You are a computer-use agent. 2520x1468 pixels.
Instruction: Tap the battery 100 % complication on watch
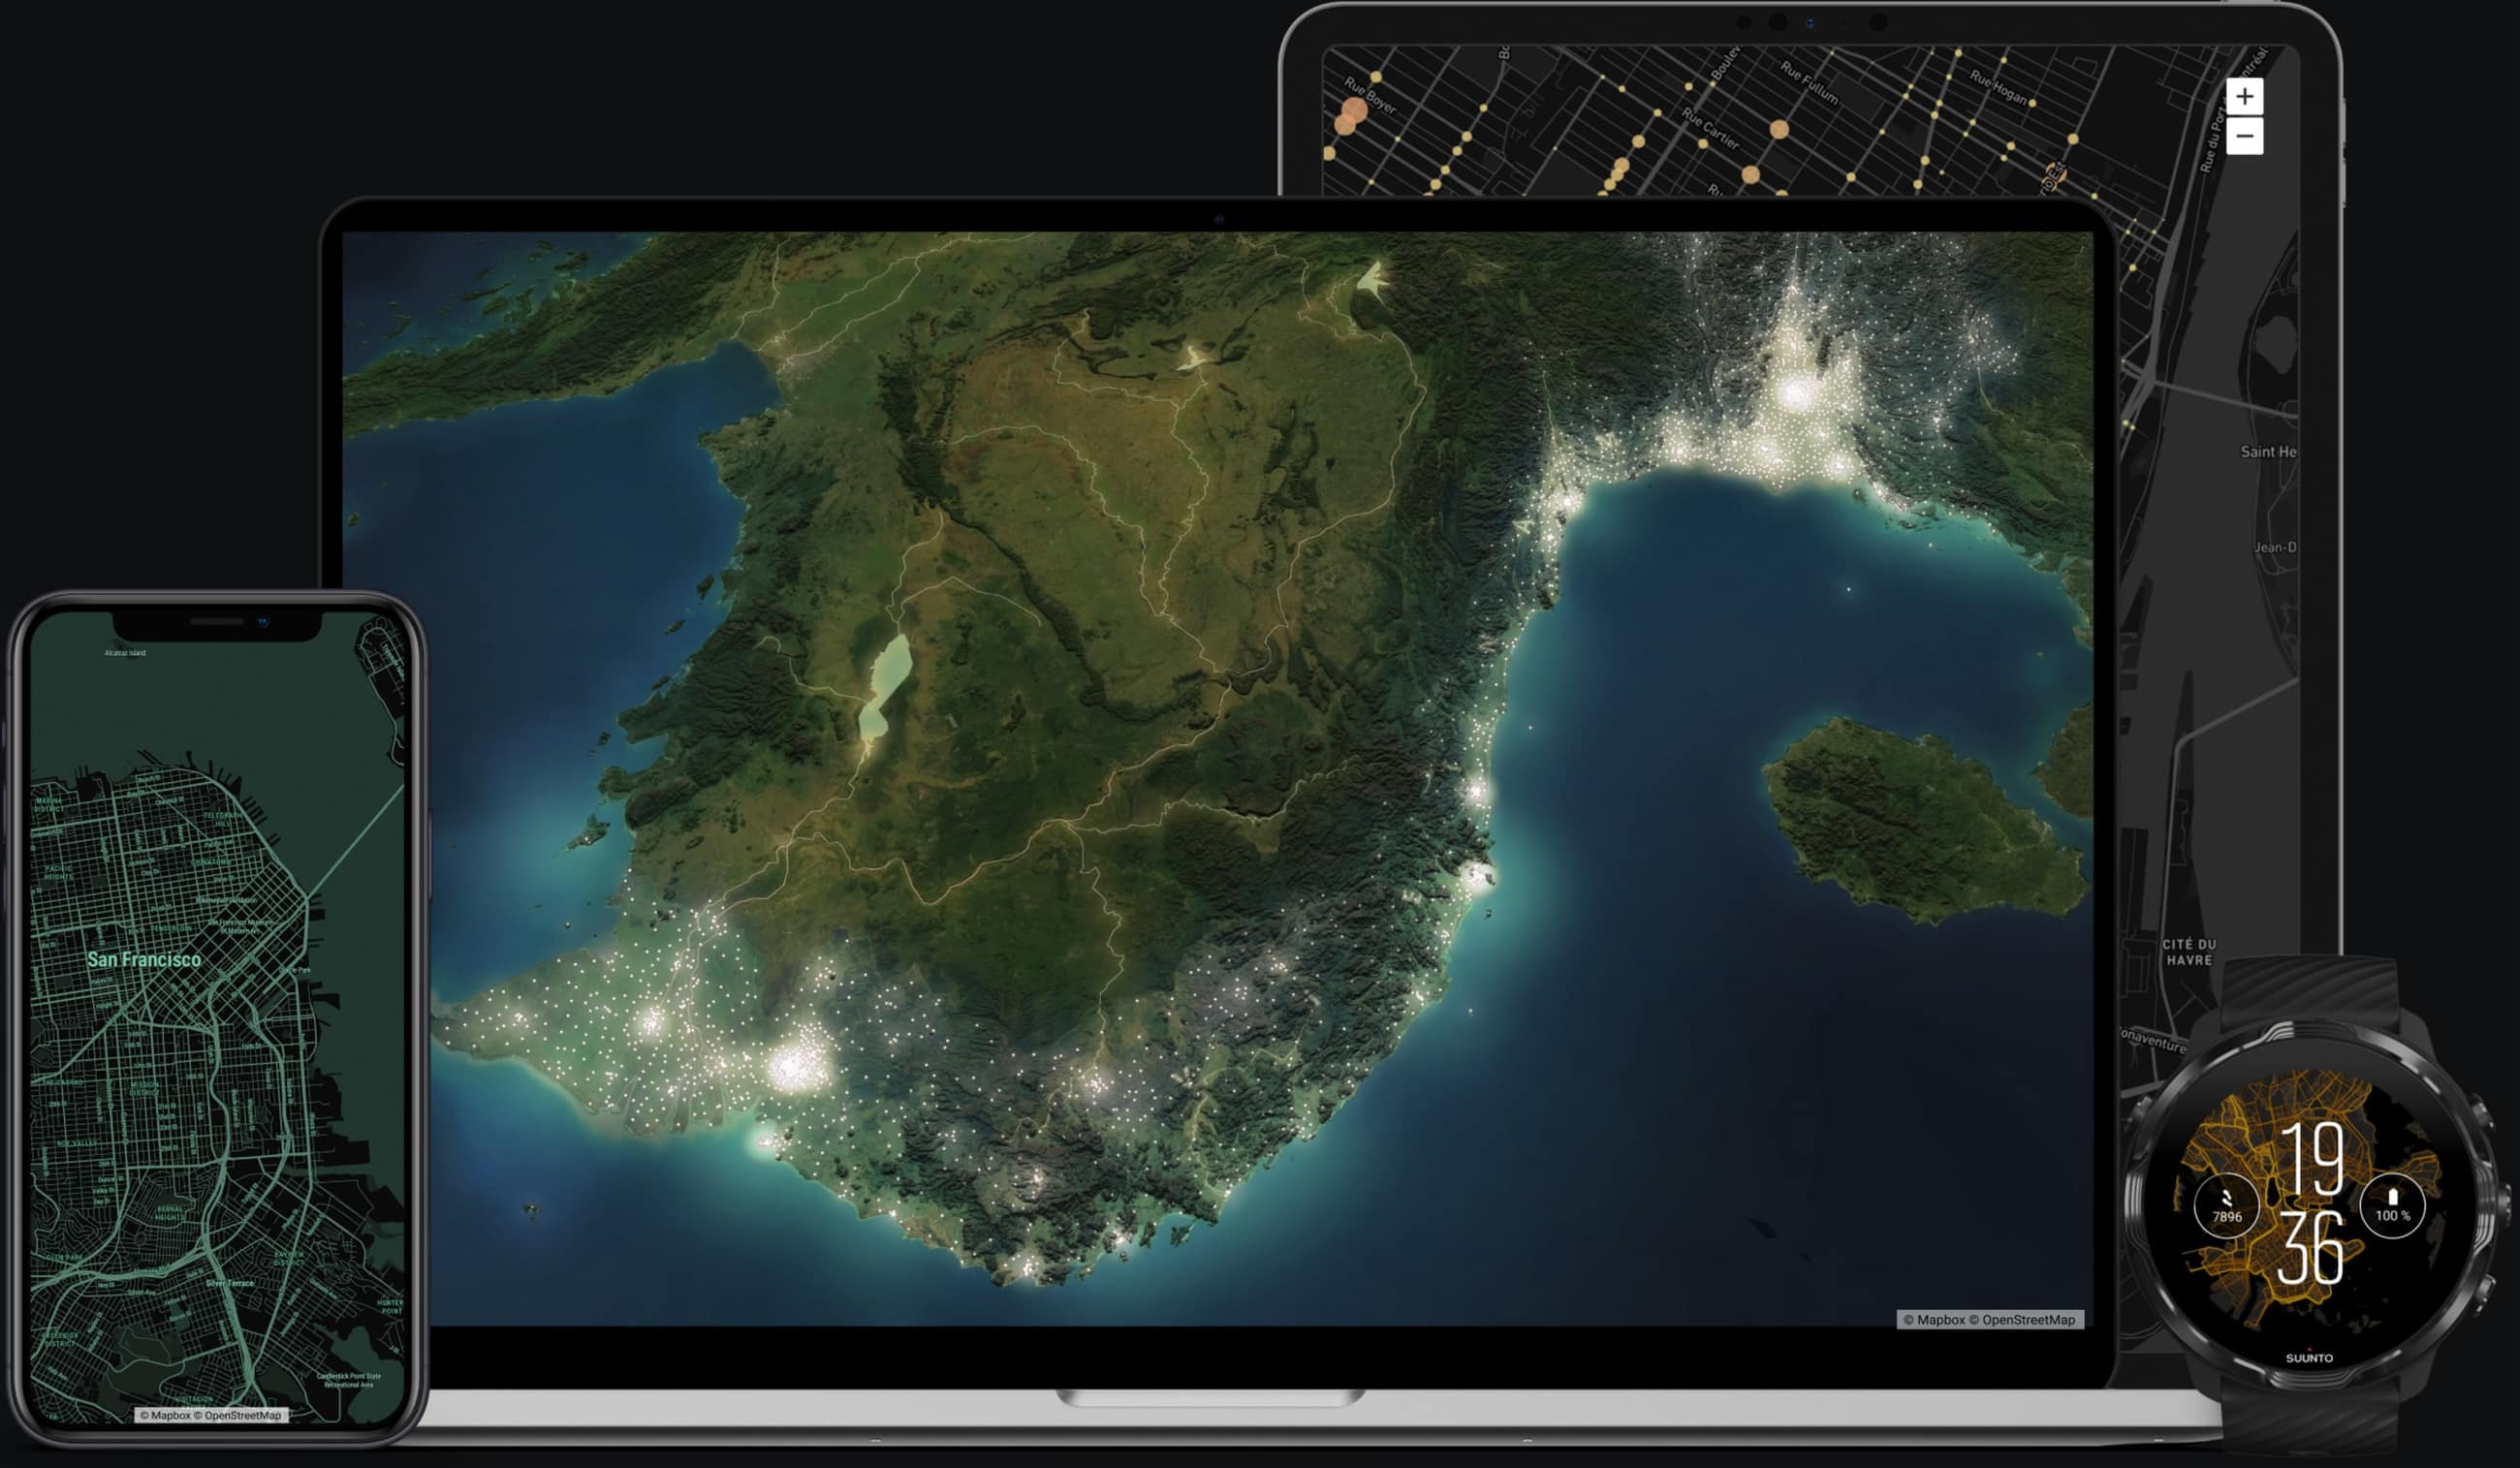click(2392, 1206)
